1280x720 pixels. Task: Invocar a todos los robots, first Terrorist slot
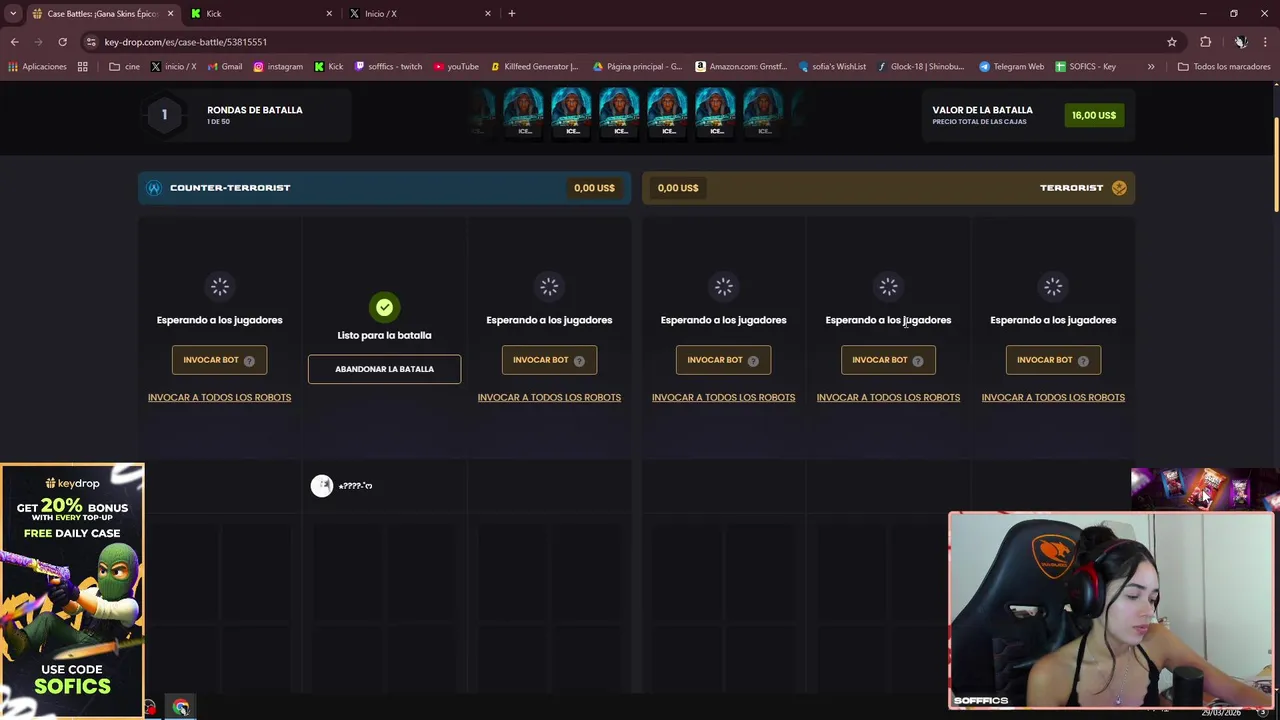point(723,397)
